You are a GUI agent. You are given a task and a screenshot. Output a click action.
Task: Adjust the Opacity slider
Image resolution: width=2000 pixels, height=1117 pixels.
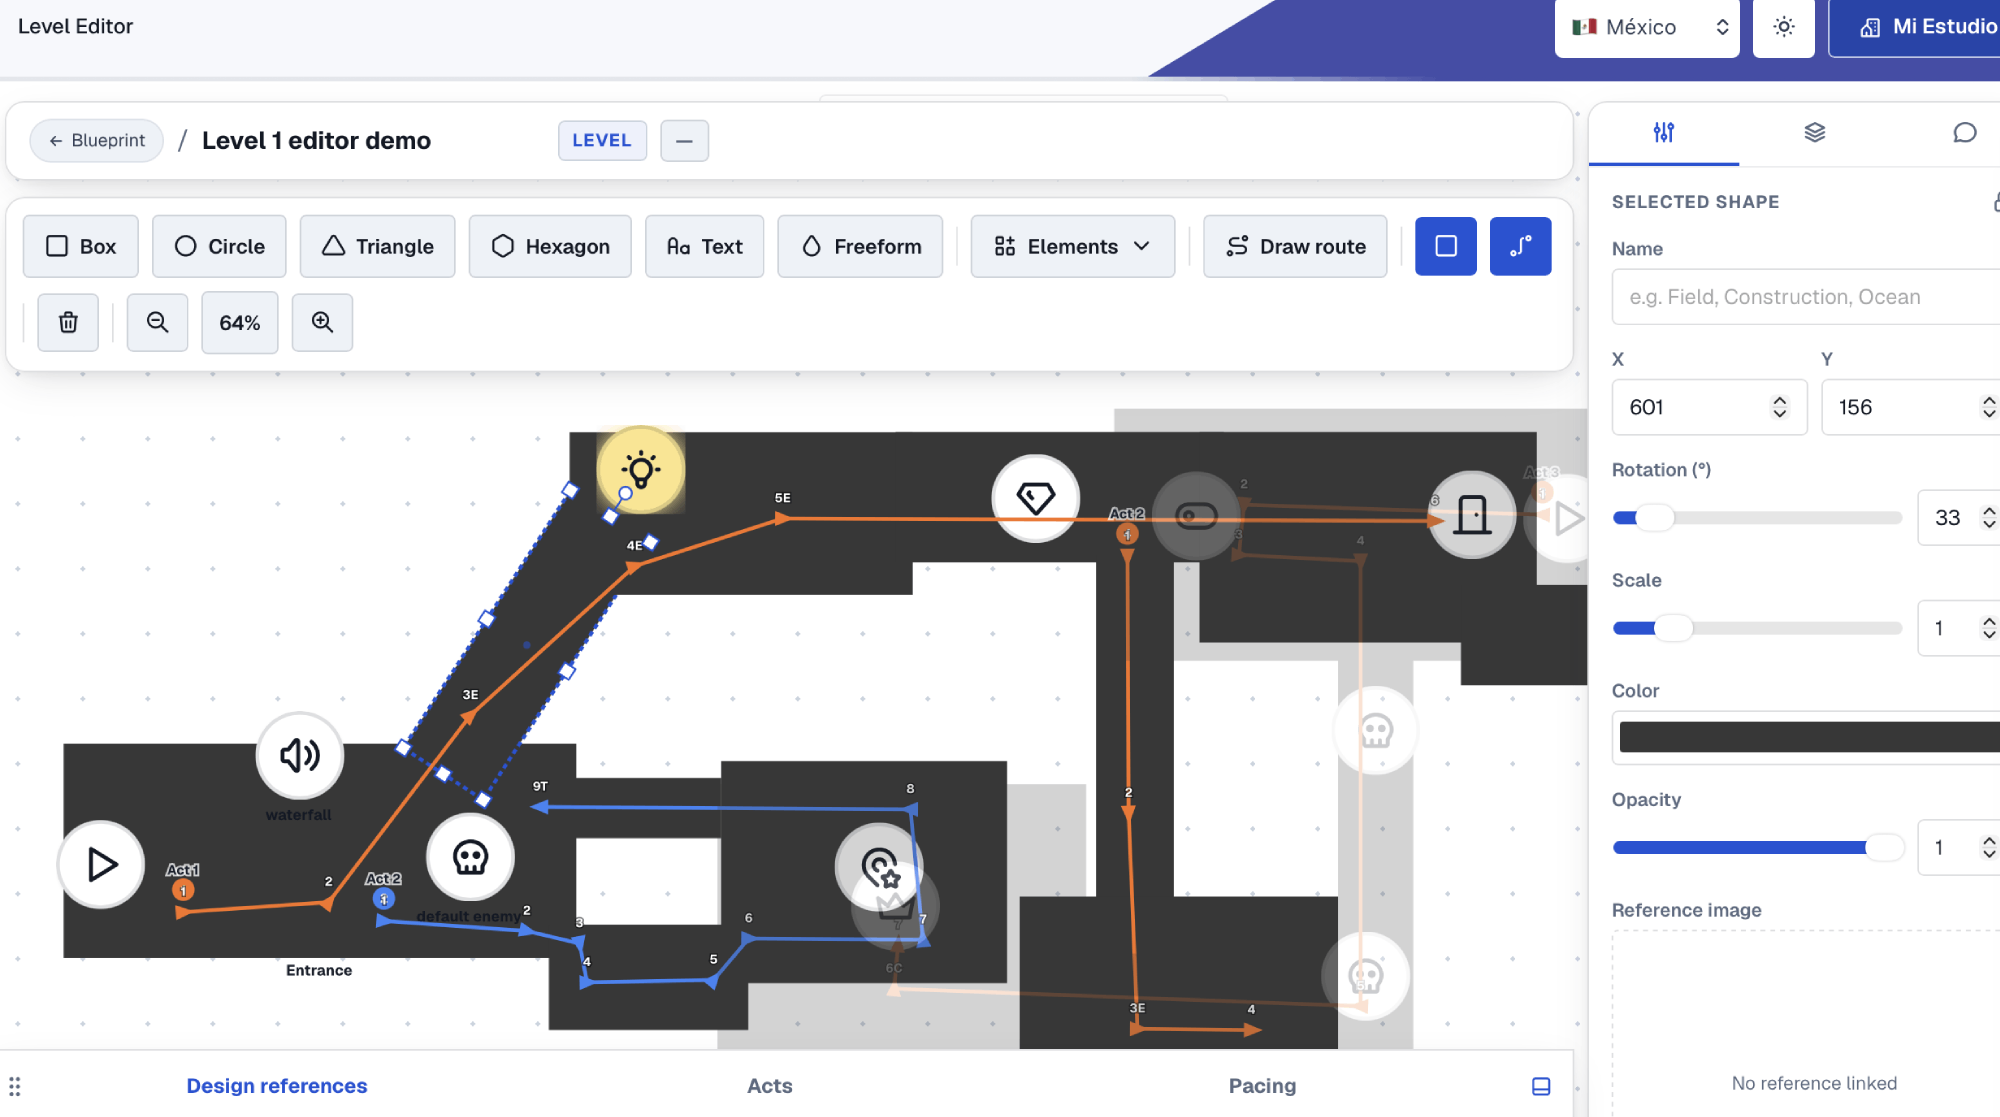(x=1757, y=848)
